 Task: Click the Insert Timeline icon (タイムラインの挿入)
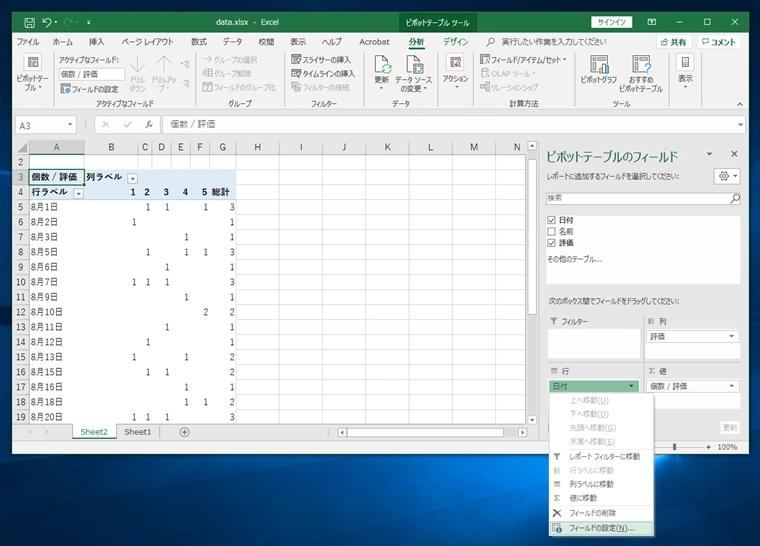(322, 73)
